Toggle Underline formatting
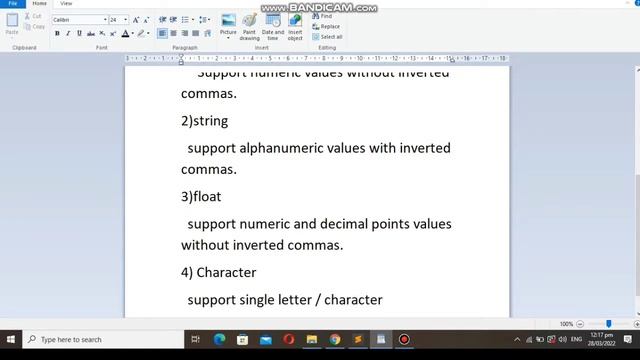640x360 pixels. (x=79, y=33)
